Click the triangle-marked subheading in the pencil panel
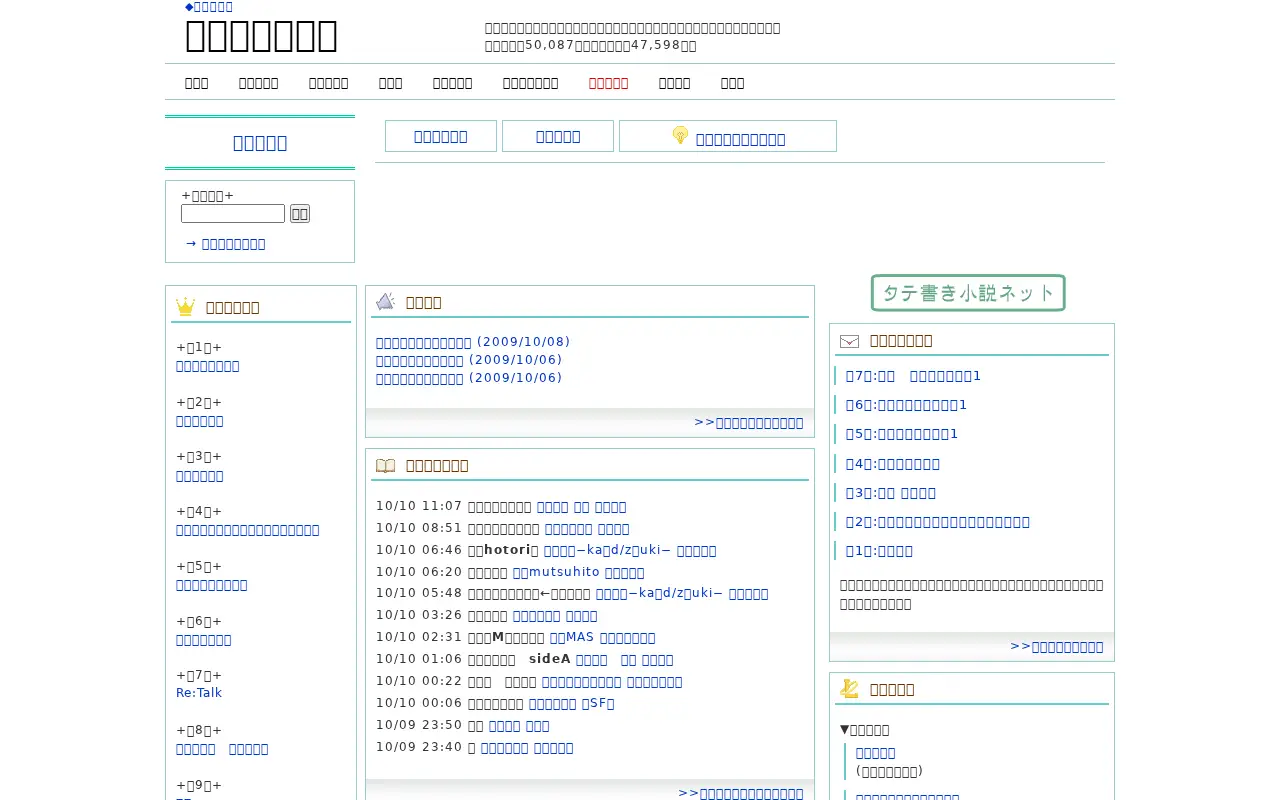 [865, 730]
